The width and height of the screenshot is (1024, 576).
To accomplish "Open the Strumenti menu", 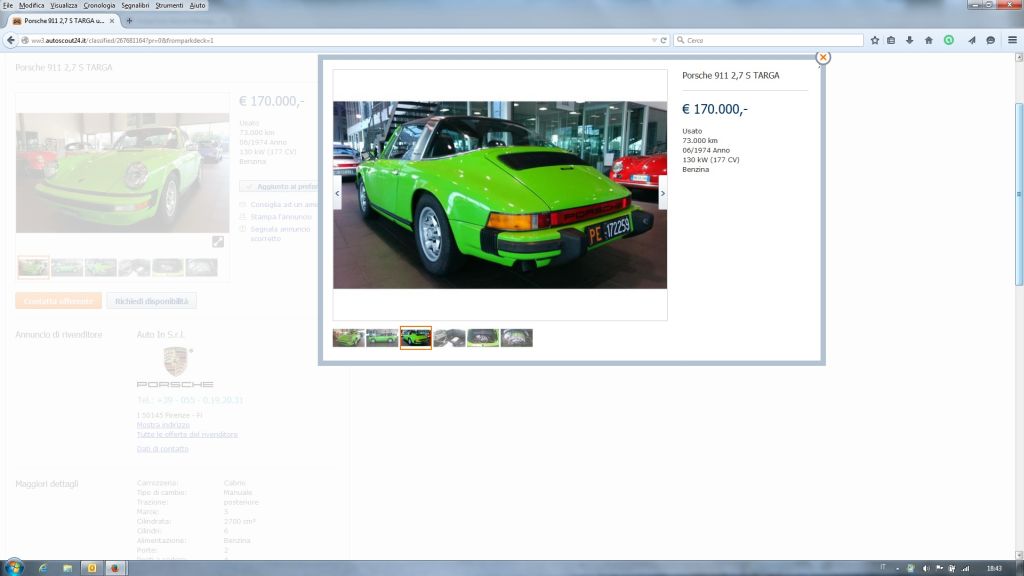I will [x=169, y=5].
